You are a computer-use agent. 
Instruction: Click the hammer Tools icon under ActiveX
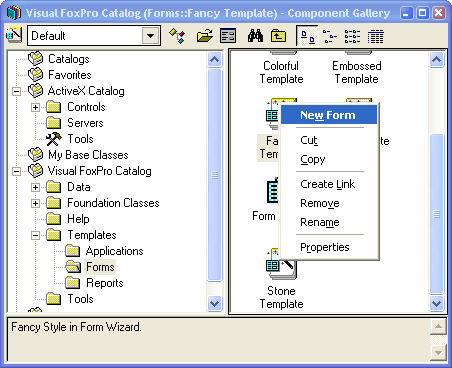(x=54, y=139)
